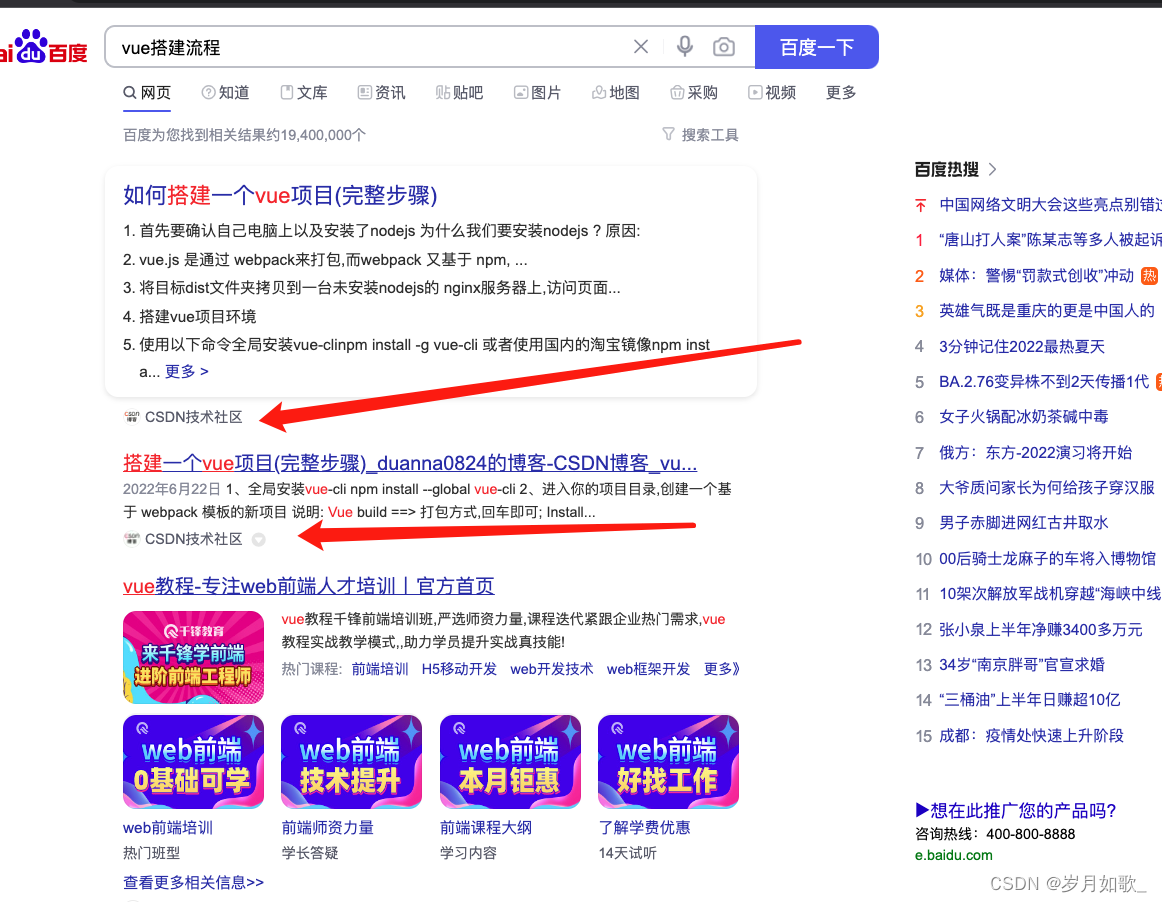Open hot topic 英雄气既是重庆的
The width and height of the screenshot is (1162, 902).
[1046, 311]
